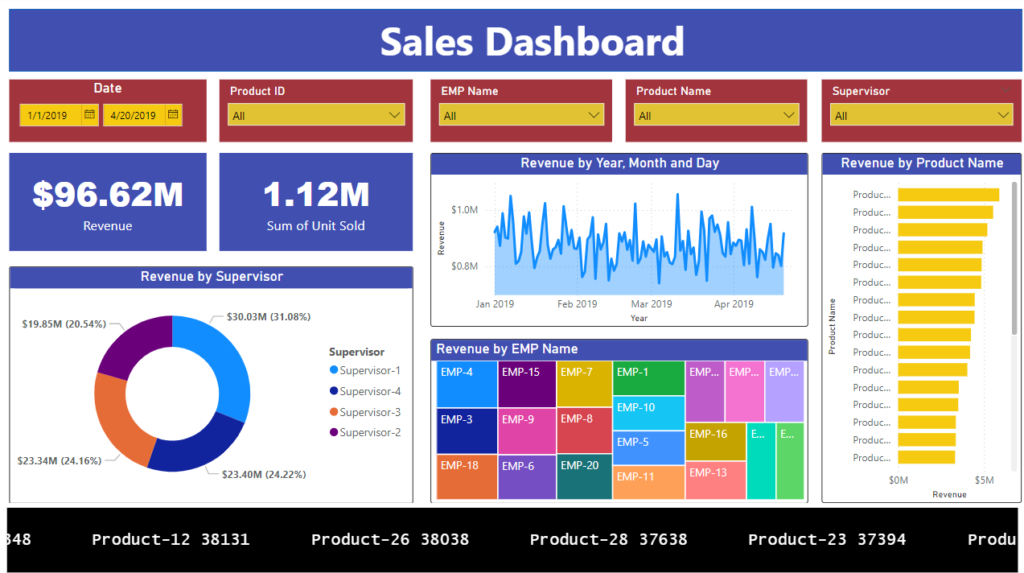1024x573 pixels.
Task: Click the Supervisor-1 legend marker dot
Action: [333, 370]
